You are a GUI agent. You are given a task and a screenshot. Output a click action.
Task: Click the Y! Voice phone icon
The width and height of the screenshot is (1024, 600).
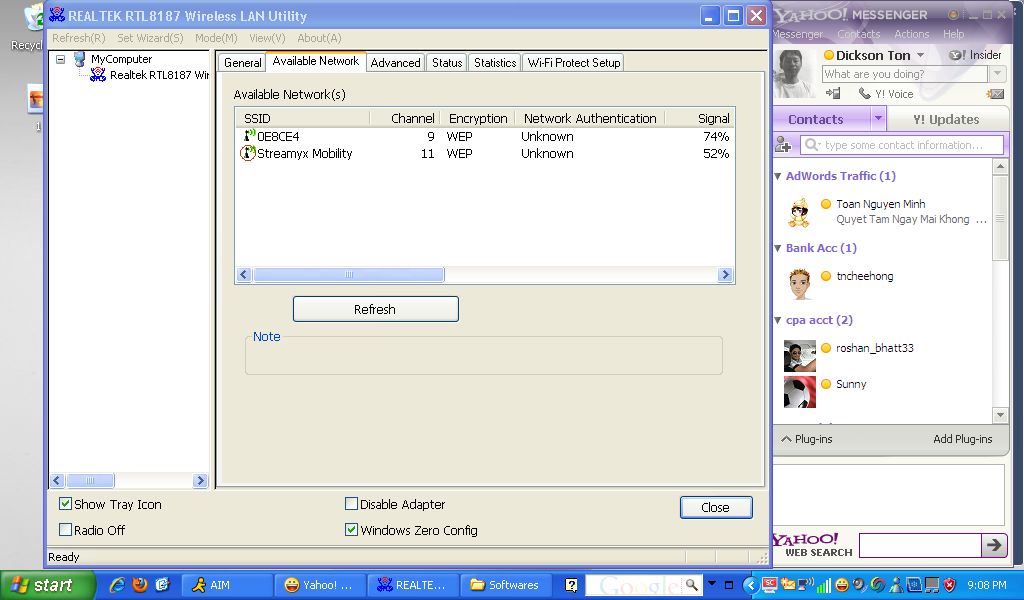tap(865, 94)
